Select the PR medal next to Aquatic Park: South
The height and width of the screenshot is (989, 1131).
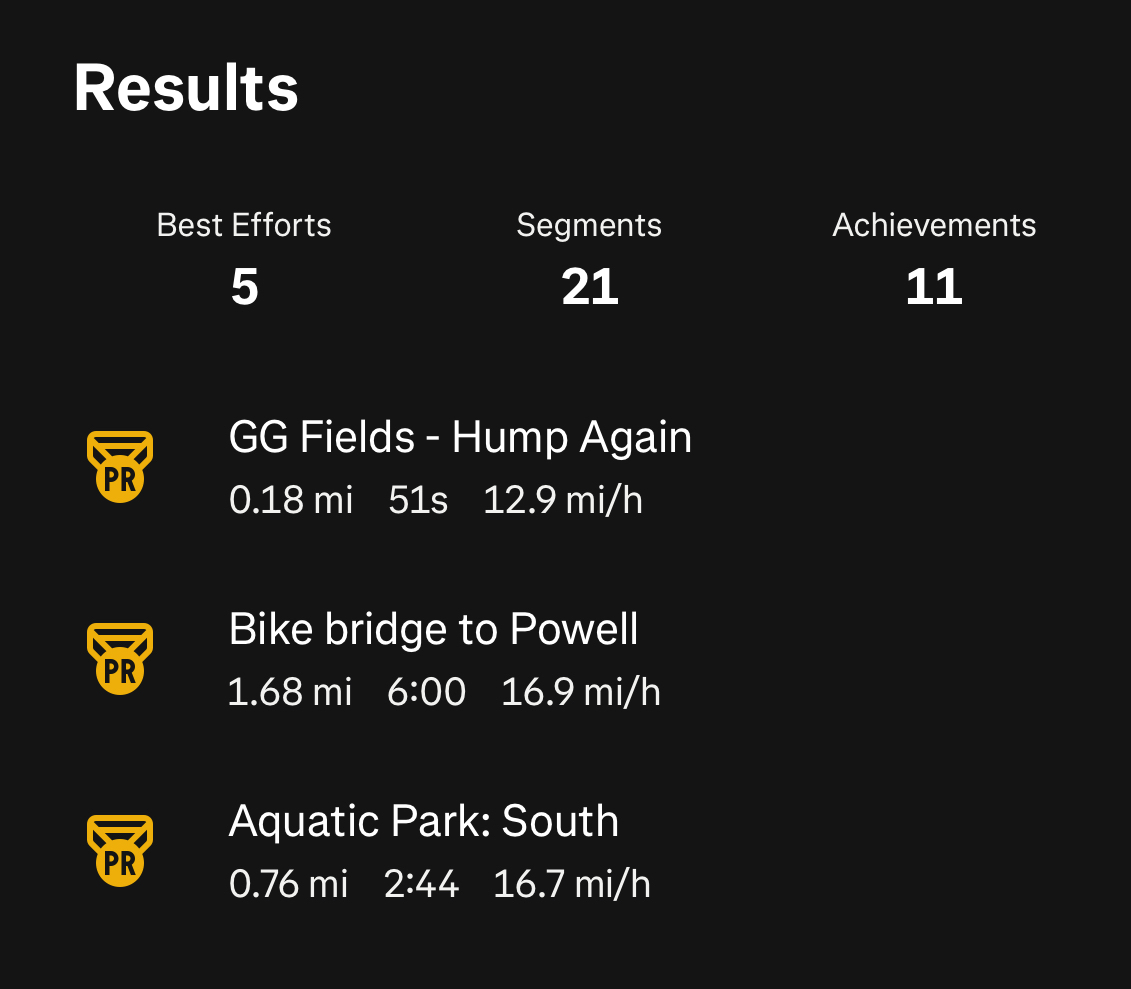pos(120,850)
